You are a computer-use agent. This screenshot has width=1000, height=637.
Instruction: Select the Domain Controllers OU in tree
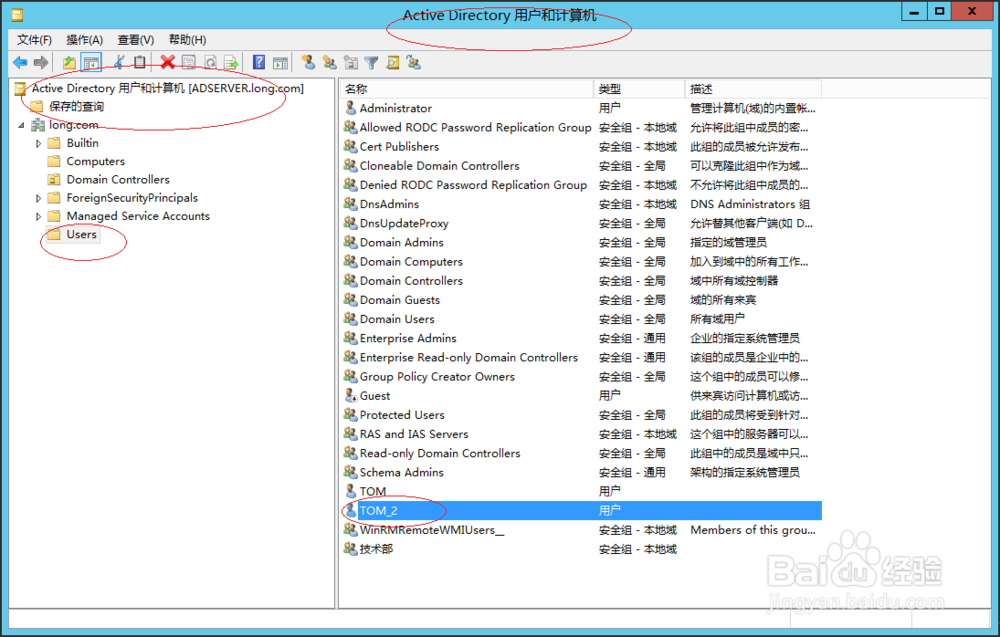tap(118, 180)
